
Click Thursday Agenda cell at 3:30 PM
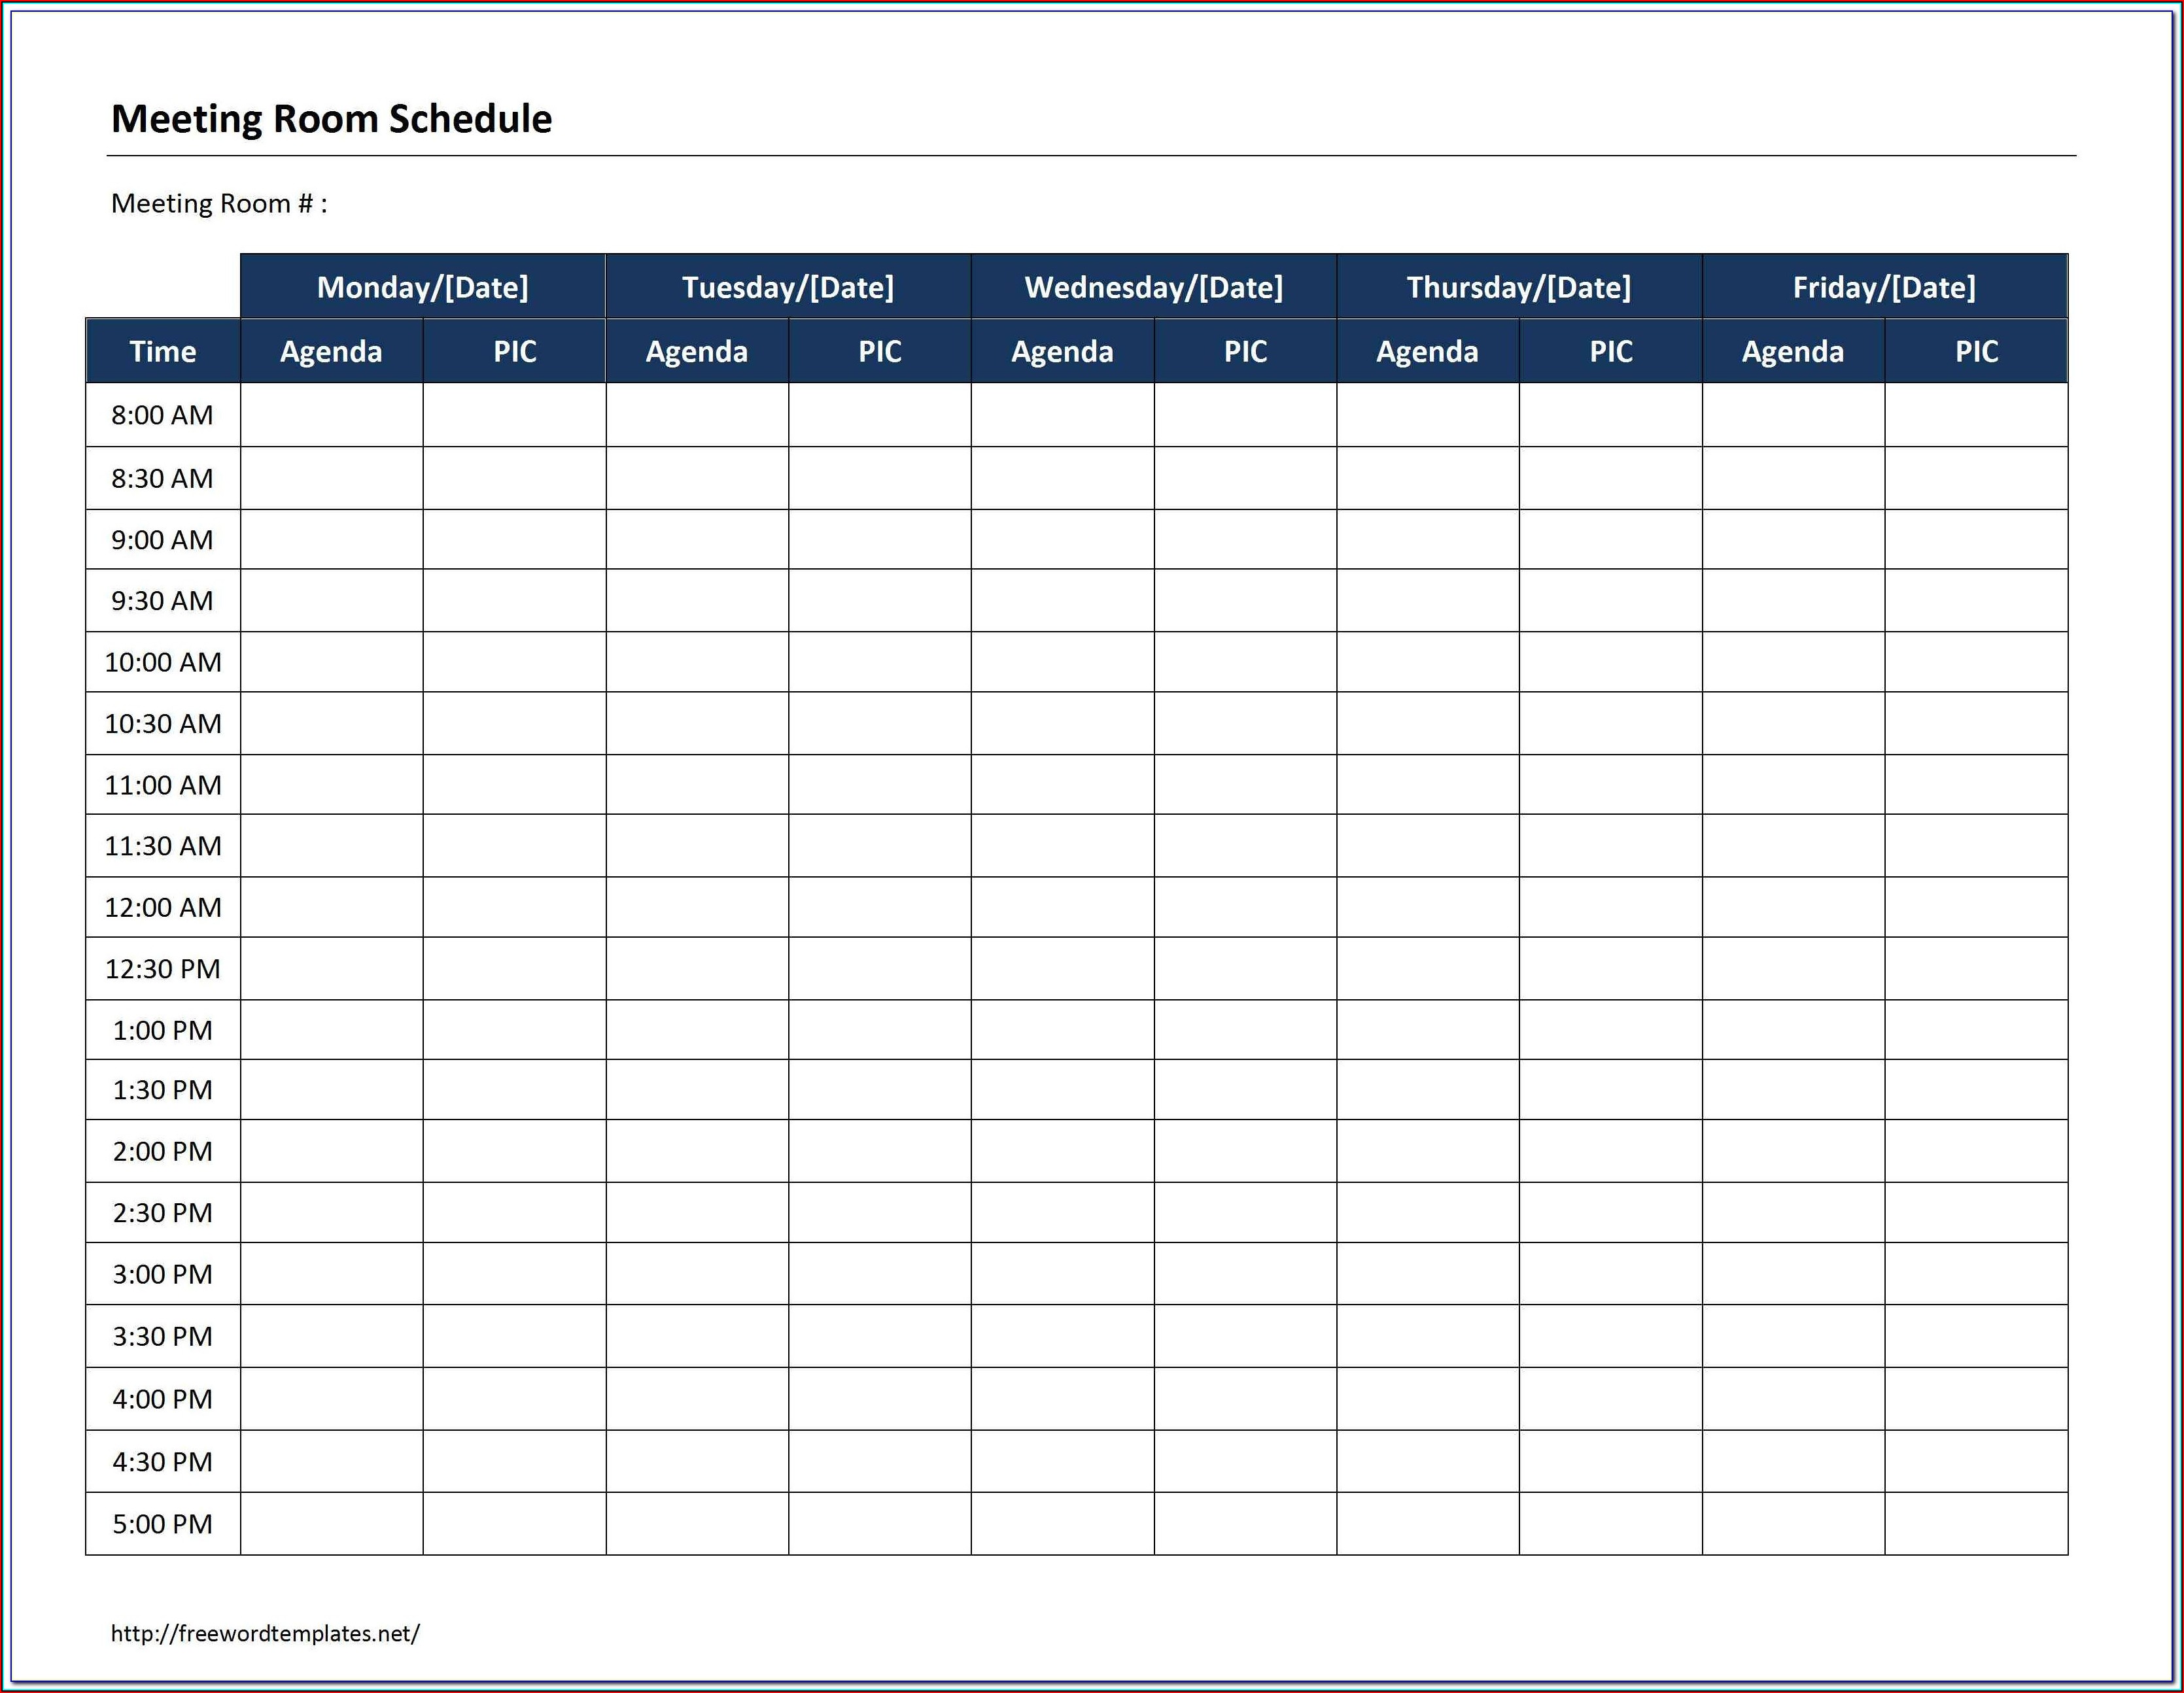point(1427,1336)
